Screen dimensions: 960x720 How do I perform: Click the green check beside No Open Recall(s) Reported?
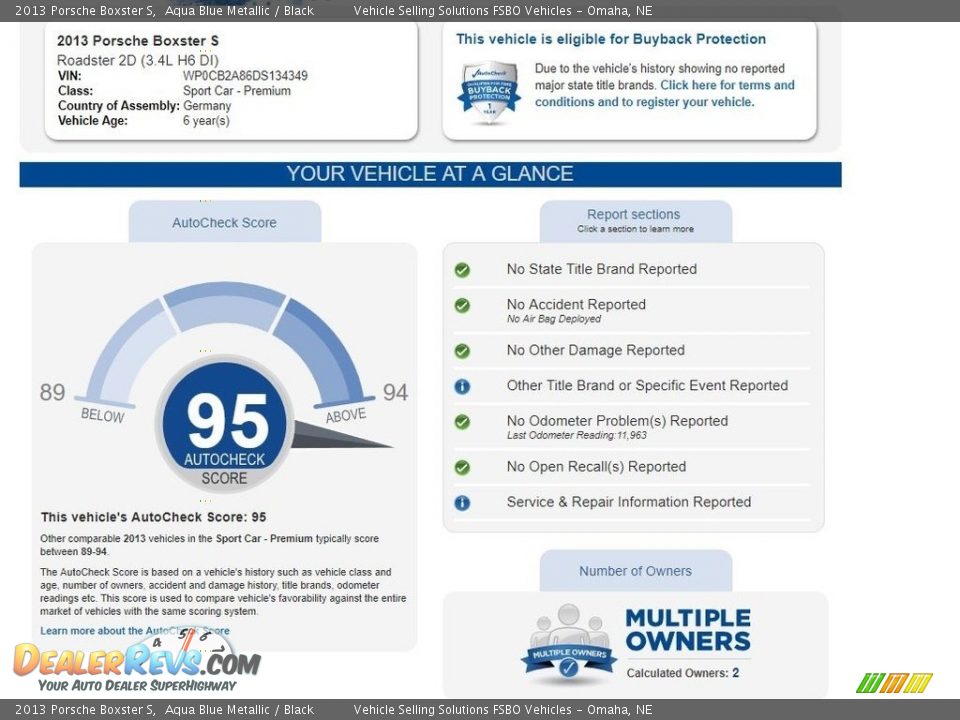tap(462, 467)
